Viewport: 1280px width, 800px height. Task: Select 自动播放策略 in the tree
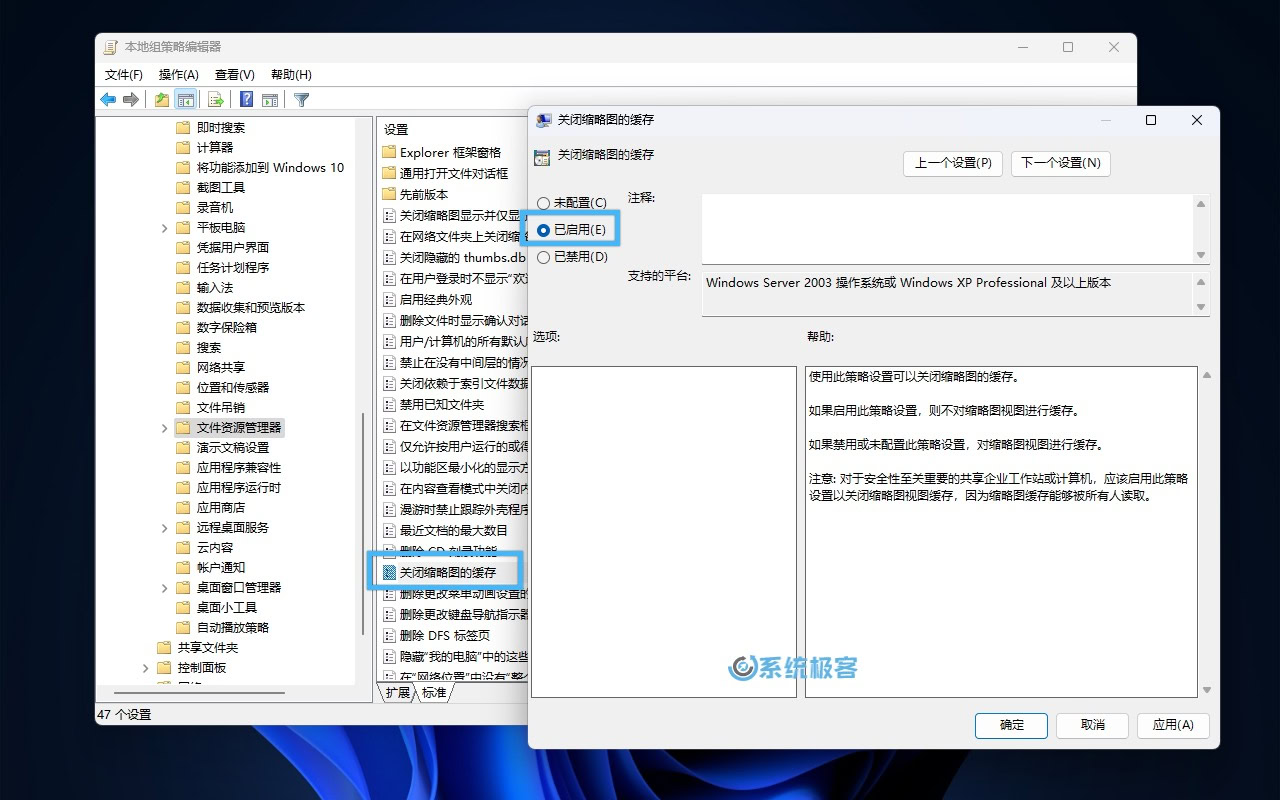pyautogui.click(x=233, y=627)
